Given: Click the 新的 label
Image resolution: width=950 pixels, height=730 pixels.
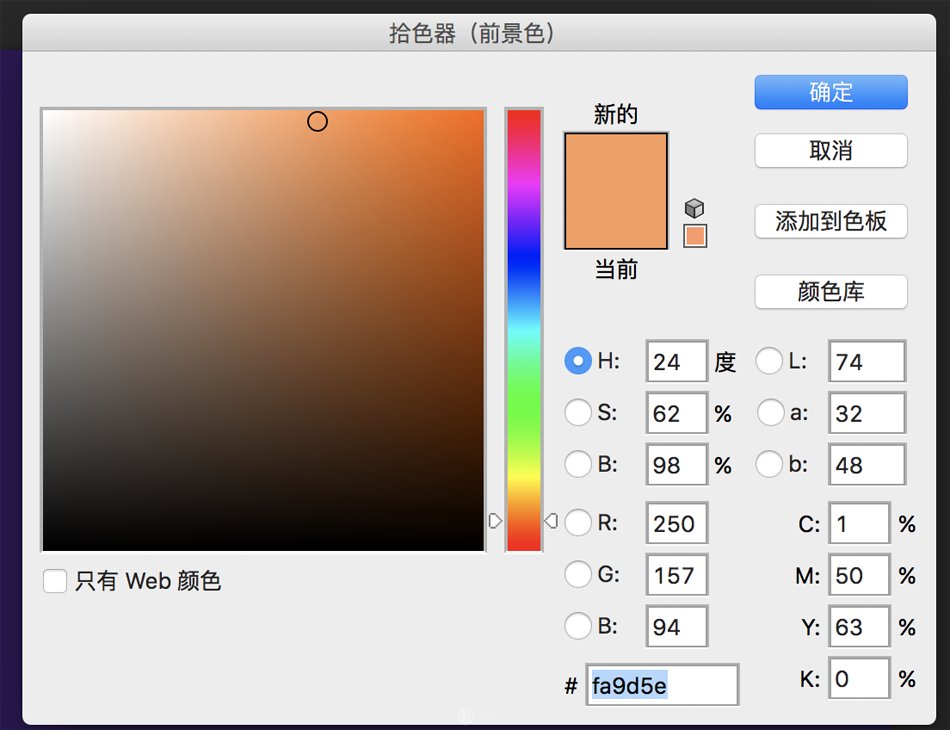Looking at the screenshot, I should point(616,114).
